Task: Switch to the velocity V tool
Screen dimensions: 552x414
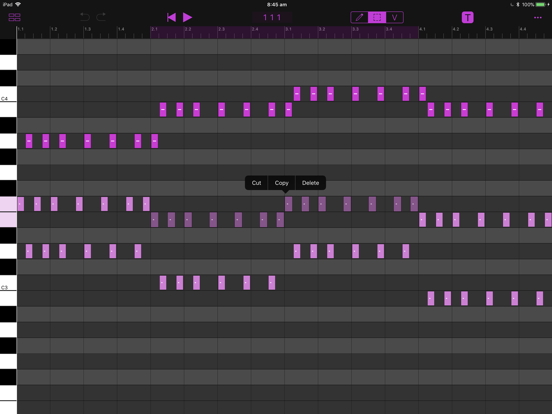Action: tap(395, 17)
